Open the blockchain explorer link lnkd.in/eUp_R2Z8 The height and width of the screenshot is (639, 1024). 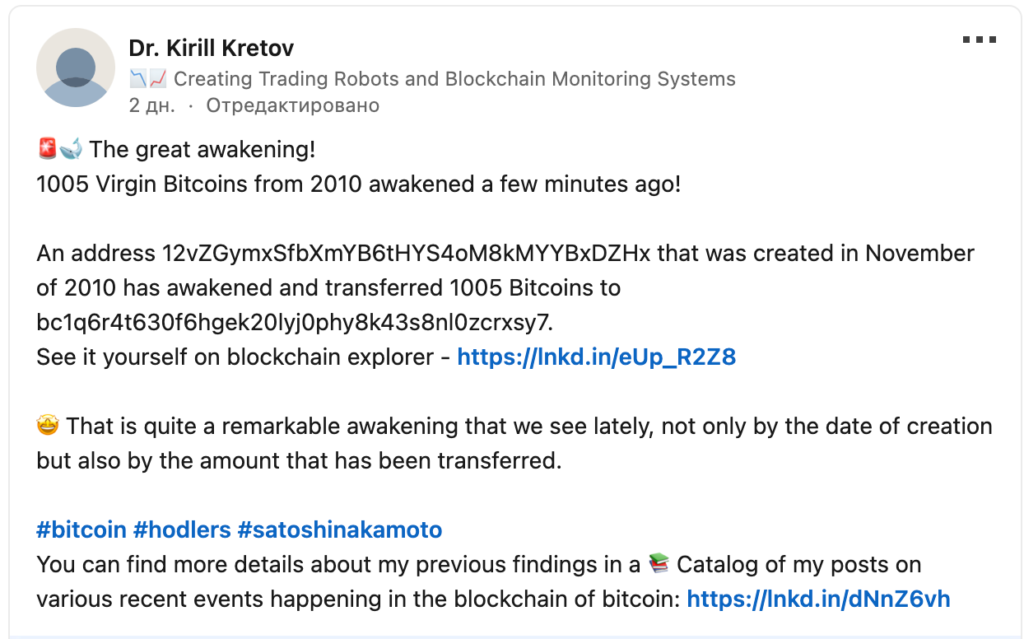[x=596, y=357]
